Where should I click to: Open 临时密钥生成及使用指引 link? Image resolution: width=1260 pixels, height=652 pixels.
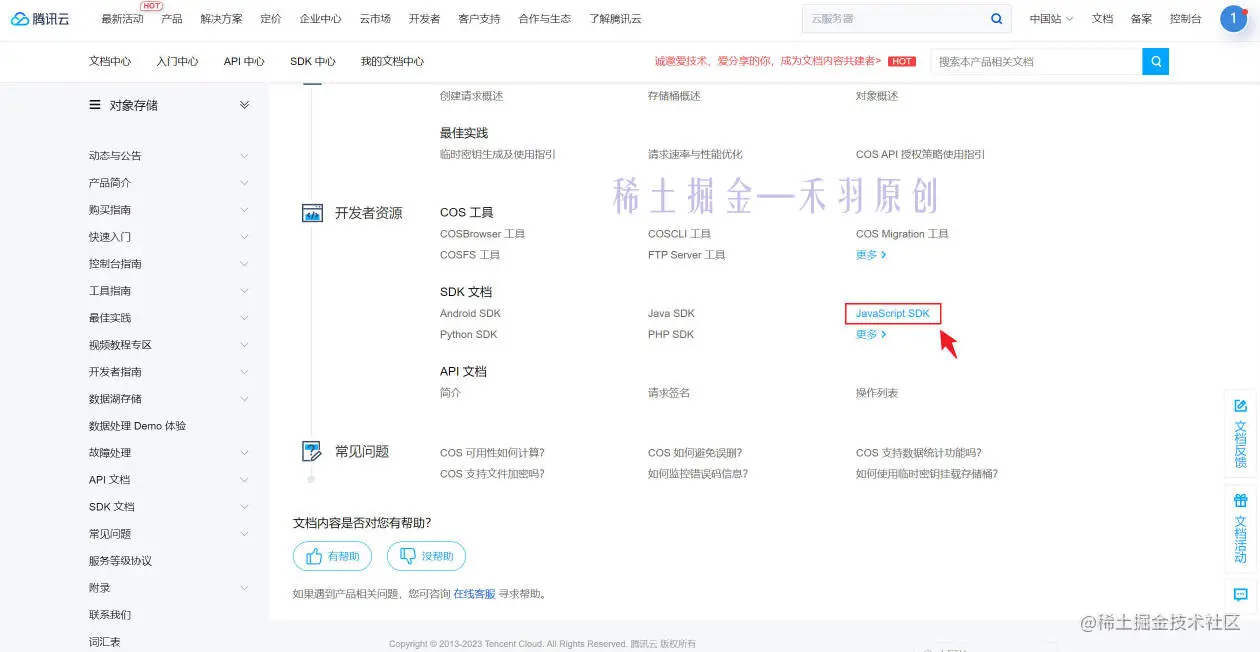click(x=498, y=154)
